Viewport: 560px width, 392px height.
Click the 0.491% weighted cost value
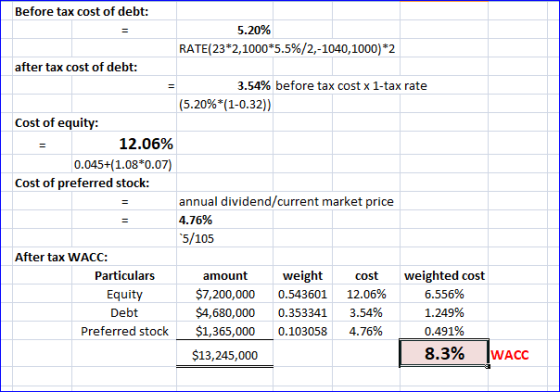444,331
